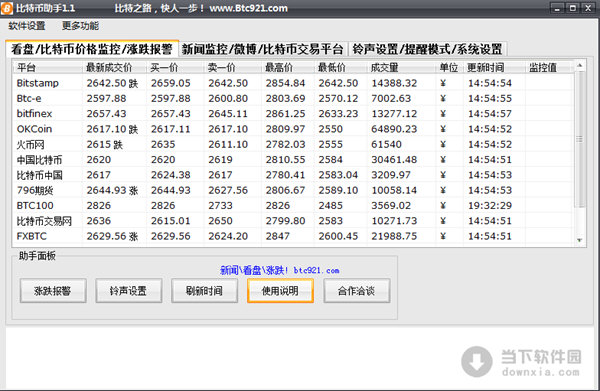Open the 软件设置 menu
Image resolution: width=600 pixels, height=391 pixels.
27,26
